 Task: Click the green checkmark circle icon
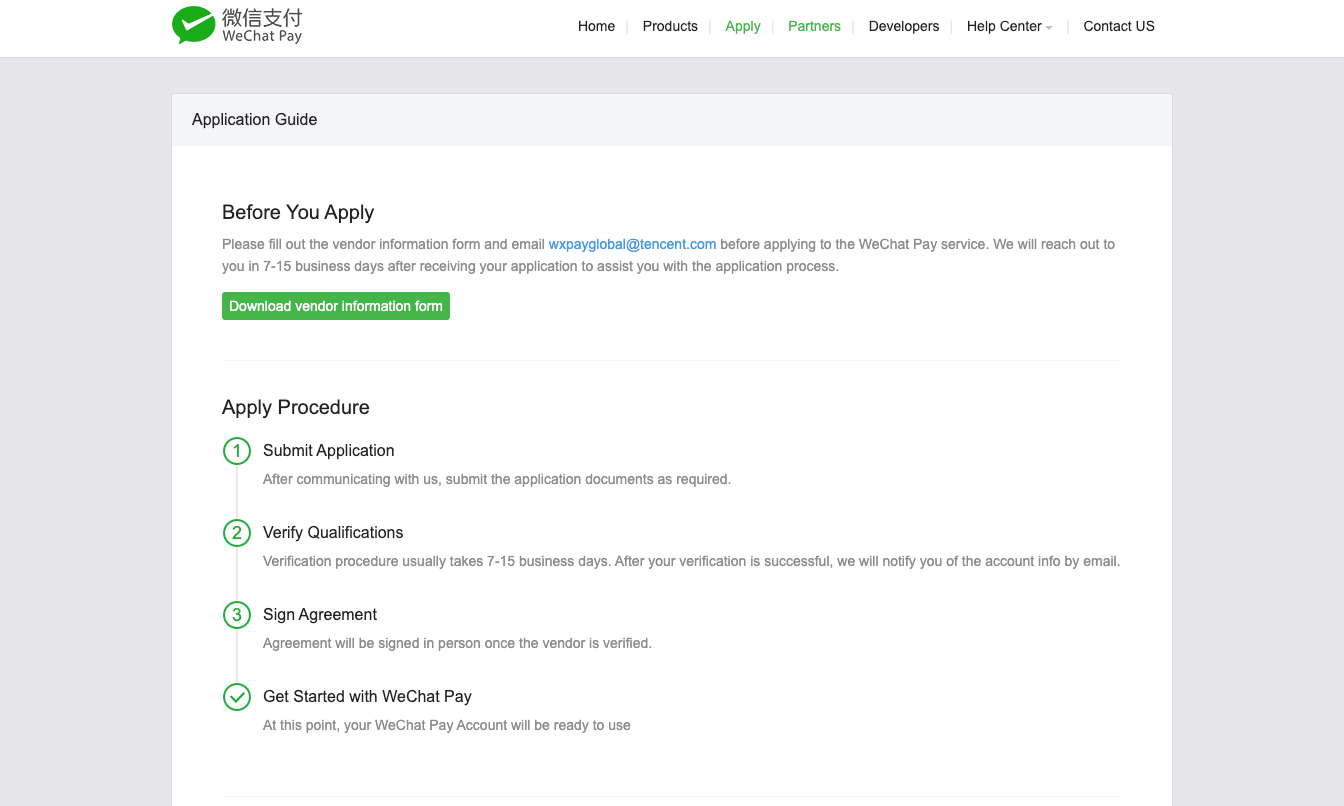point(237,697)
